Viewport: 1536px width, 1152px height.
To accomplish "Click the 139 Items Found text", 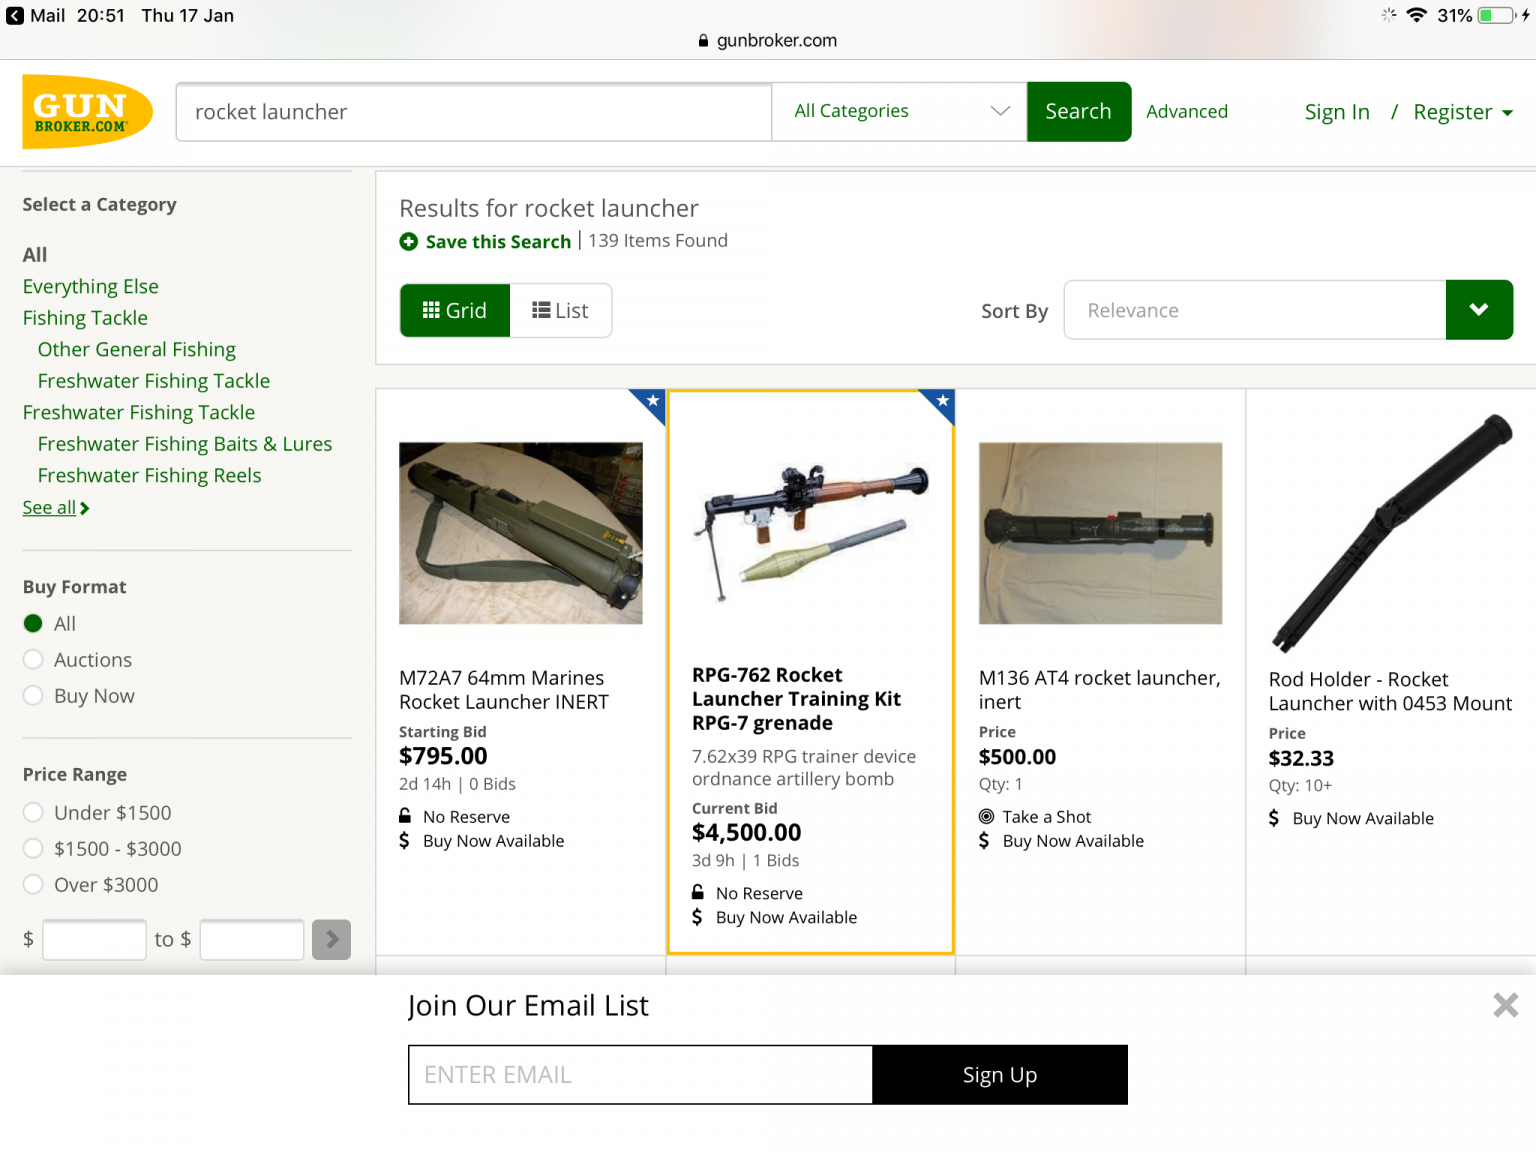I will pos(658,240).
